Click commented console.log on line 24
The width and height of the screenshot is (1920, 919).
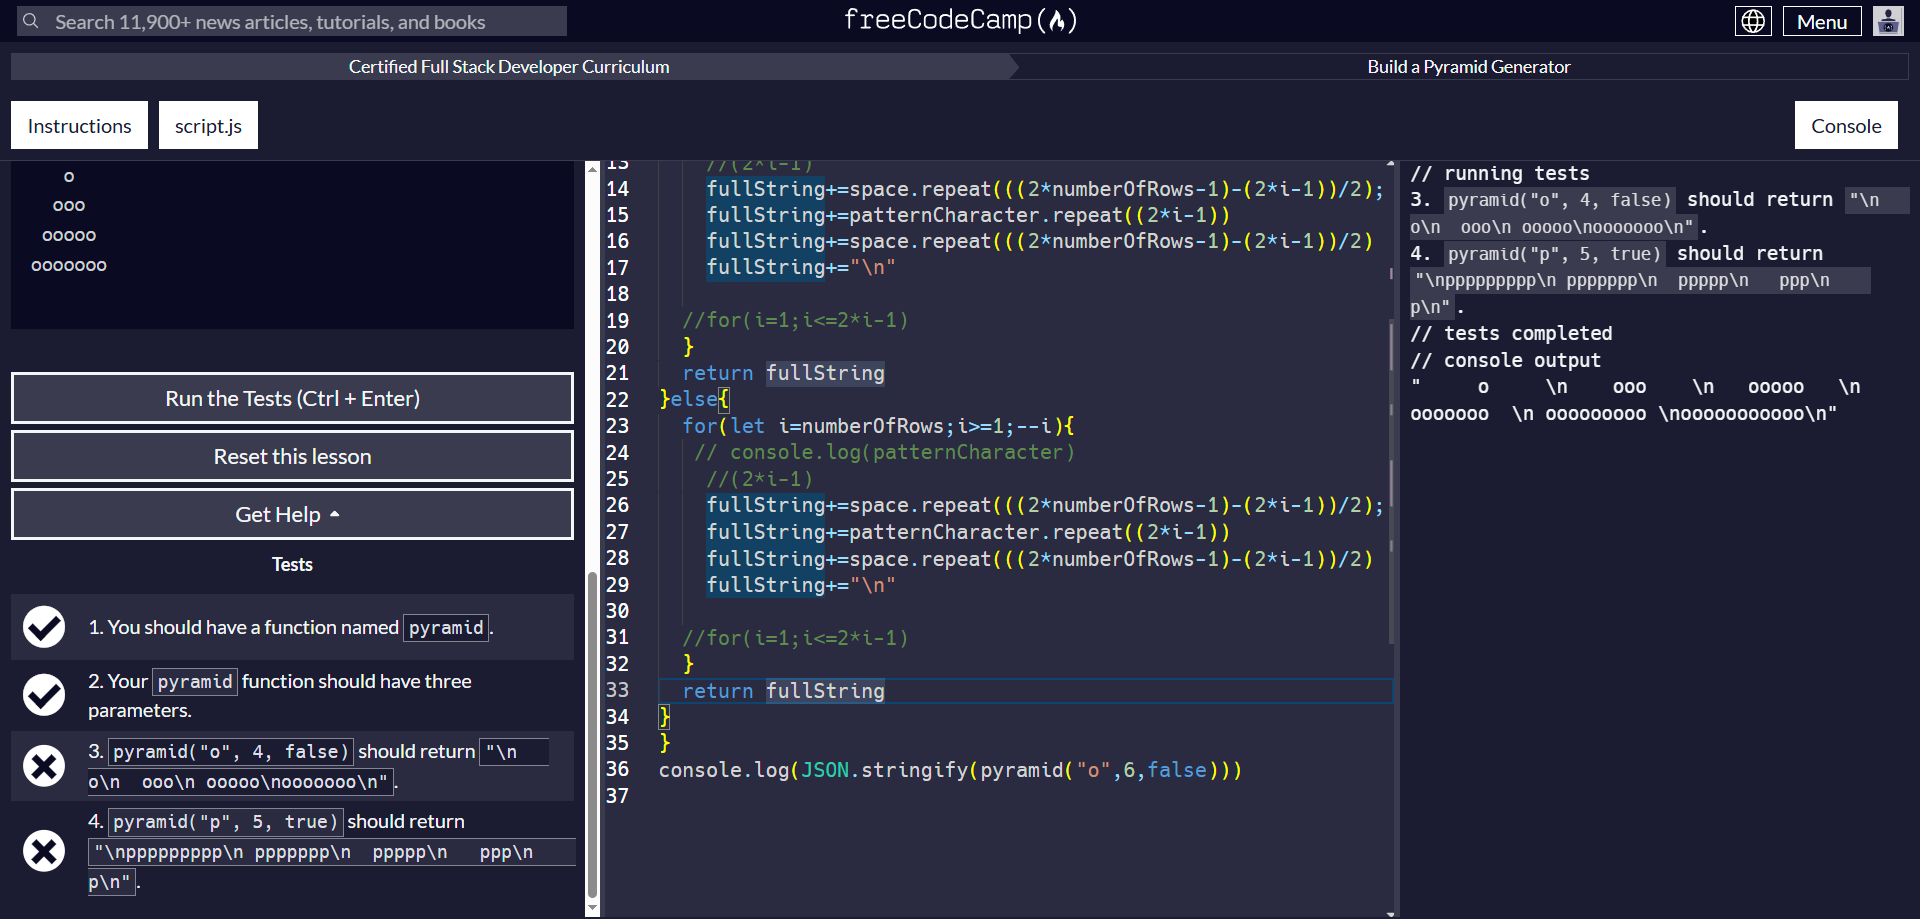885,452
